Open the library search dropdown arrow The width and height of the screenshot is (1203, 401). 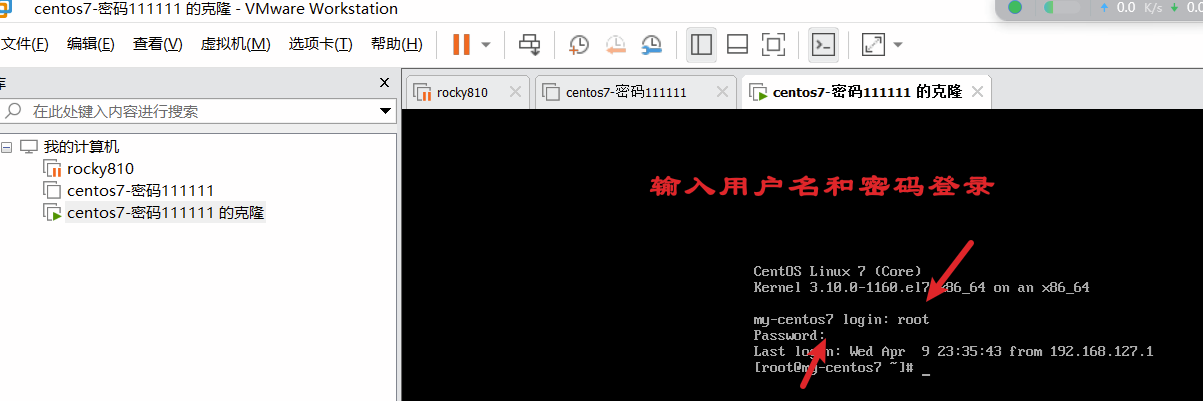385,112
